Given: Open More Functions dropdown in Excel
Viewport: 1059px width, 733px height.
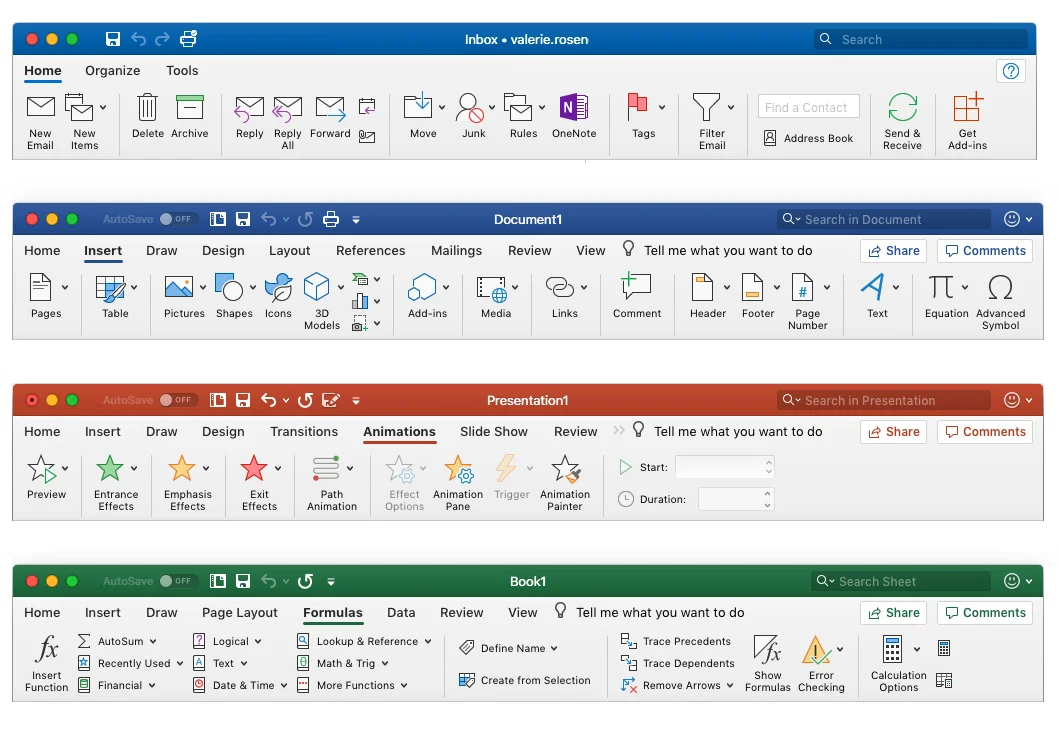Looking at the screenshot, I should (x=404, y=685).
